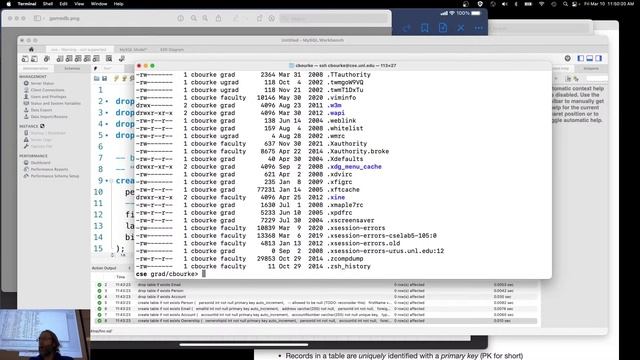
Task: Click the bookmark icon in blue panel
Action: coord(424,28)
